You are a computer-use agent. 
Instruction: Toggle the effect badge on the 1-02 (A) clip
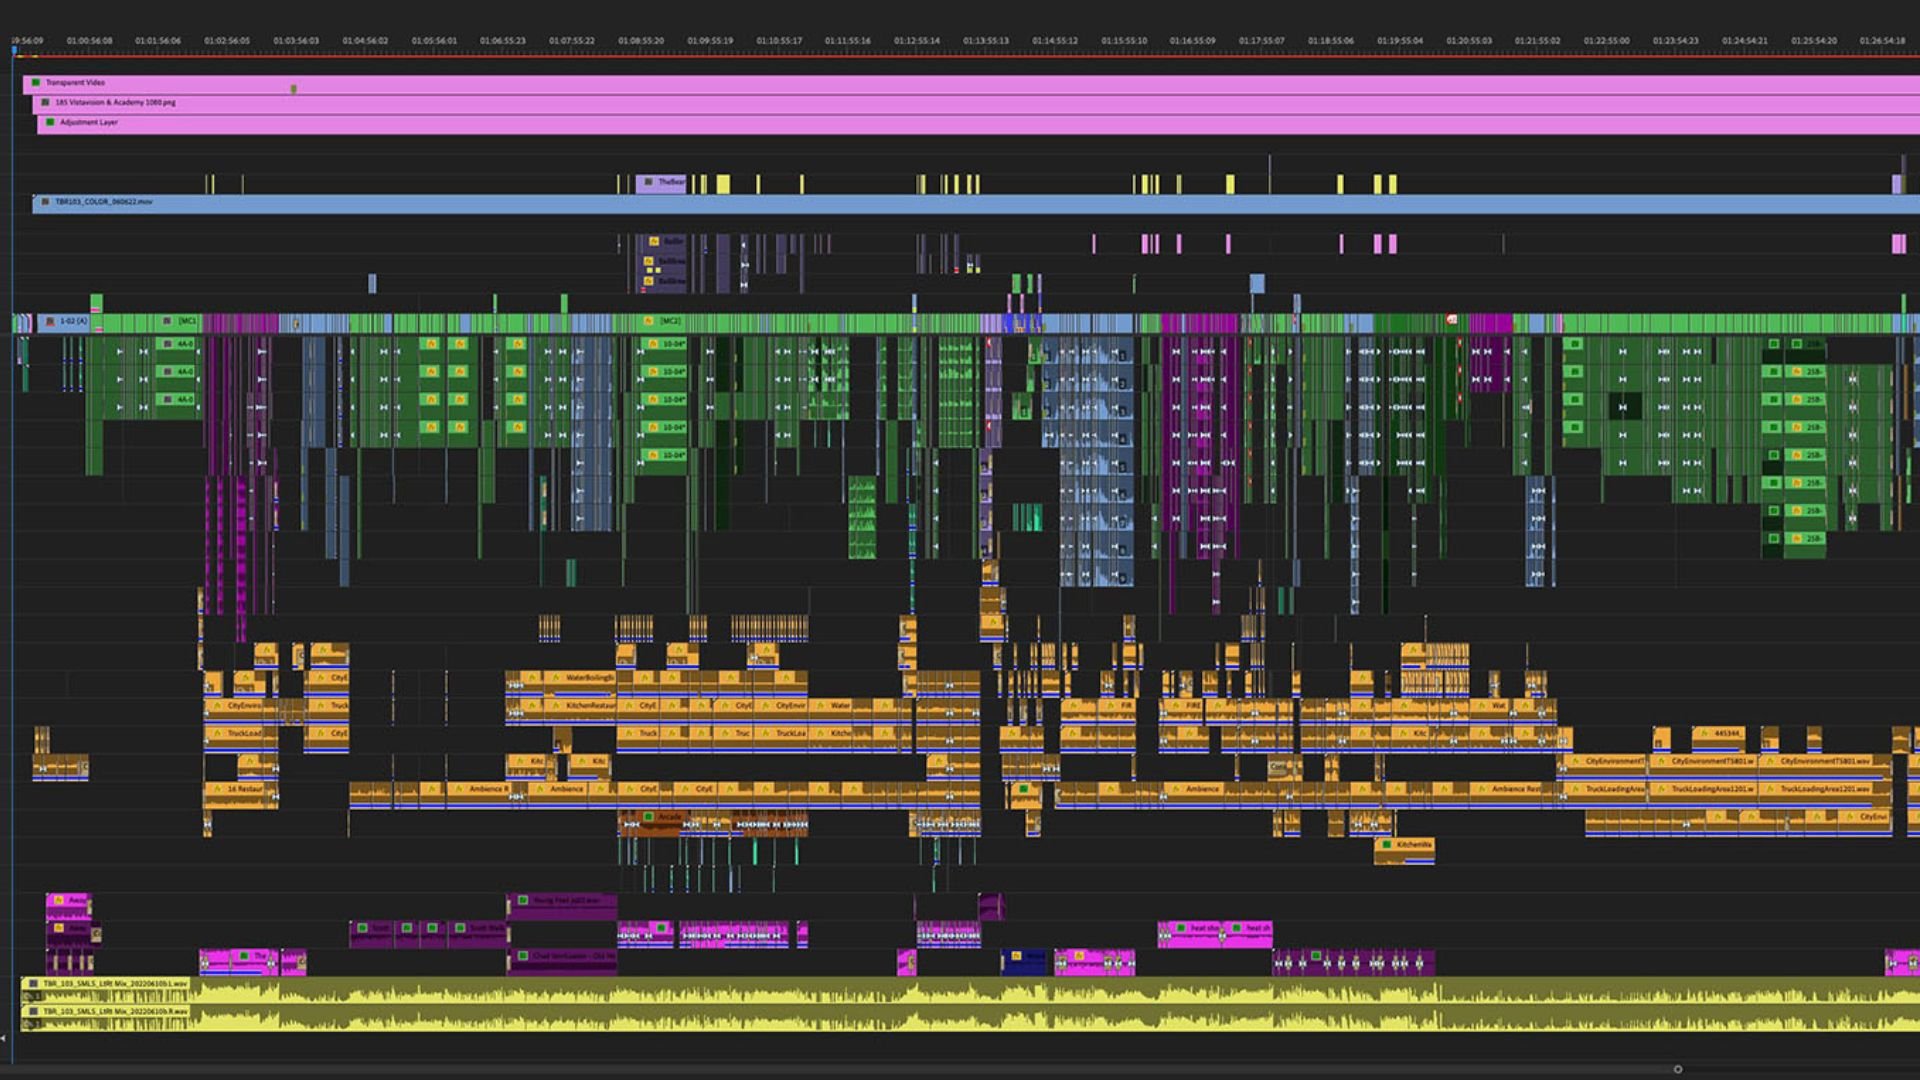pos(48,322)
